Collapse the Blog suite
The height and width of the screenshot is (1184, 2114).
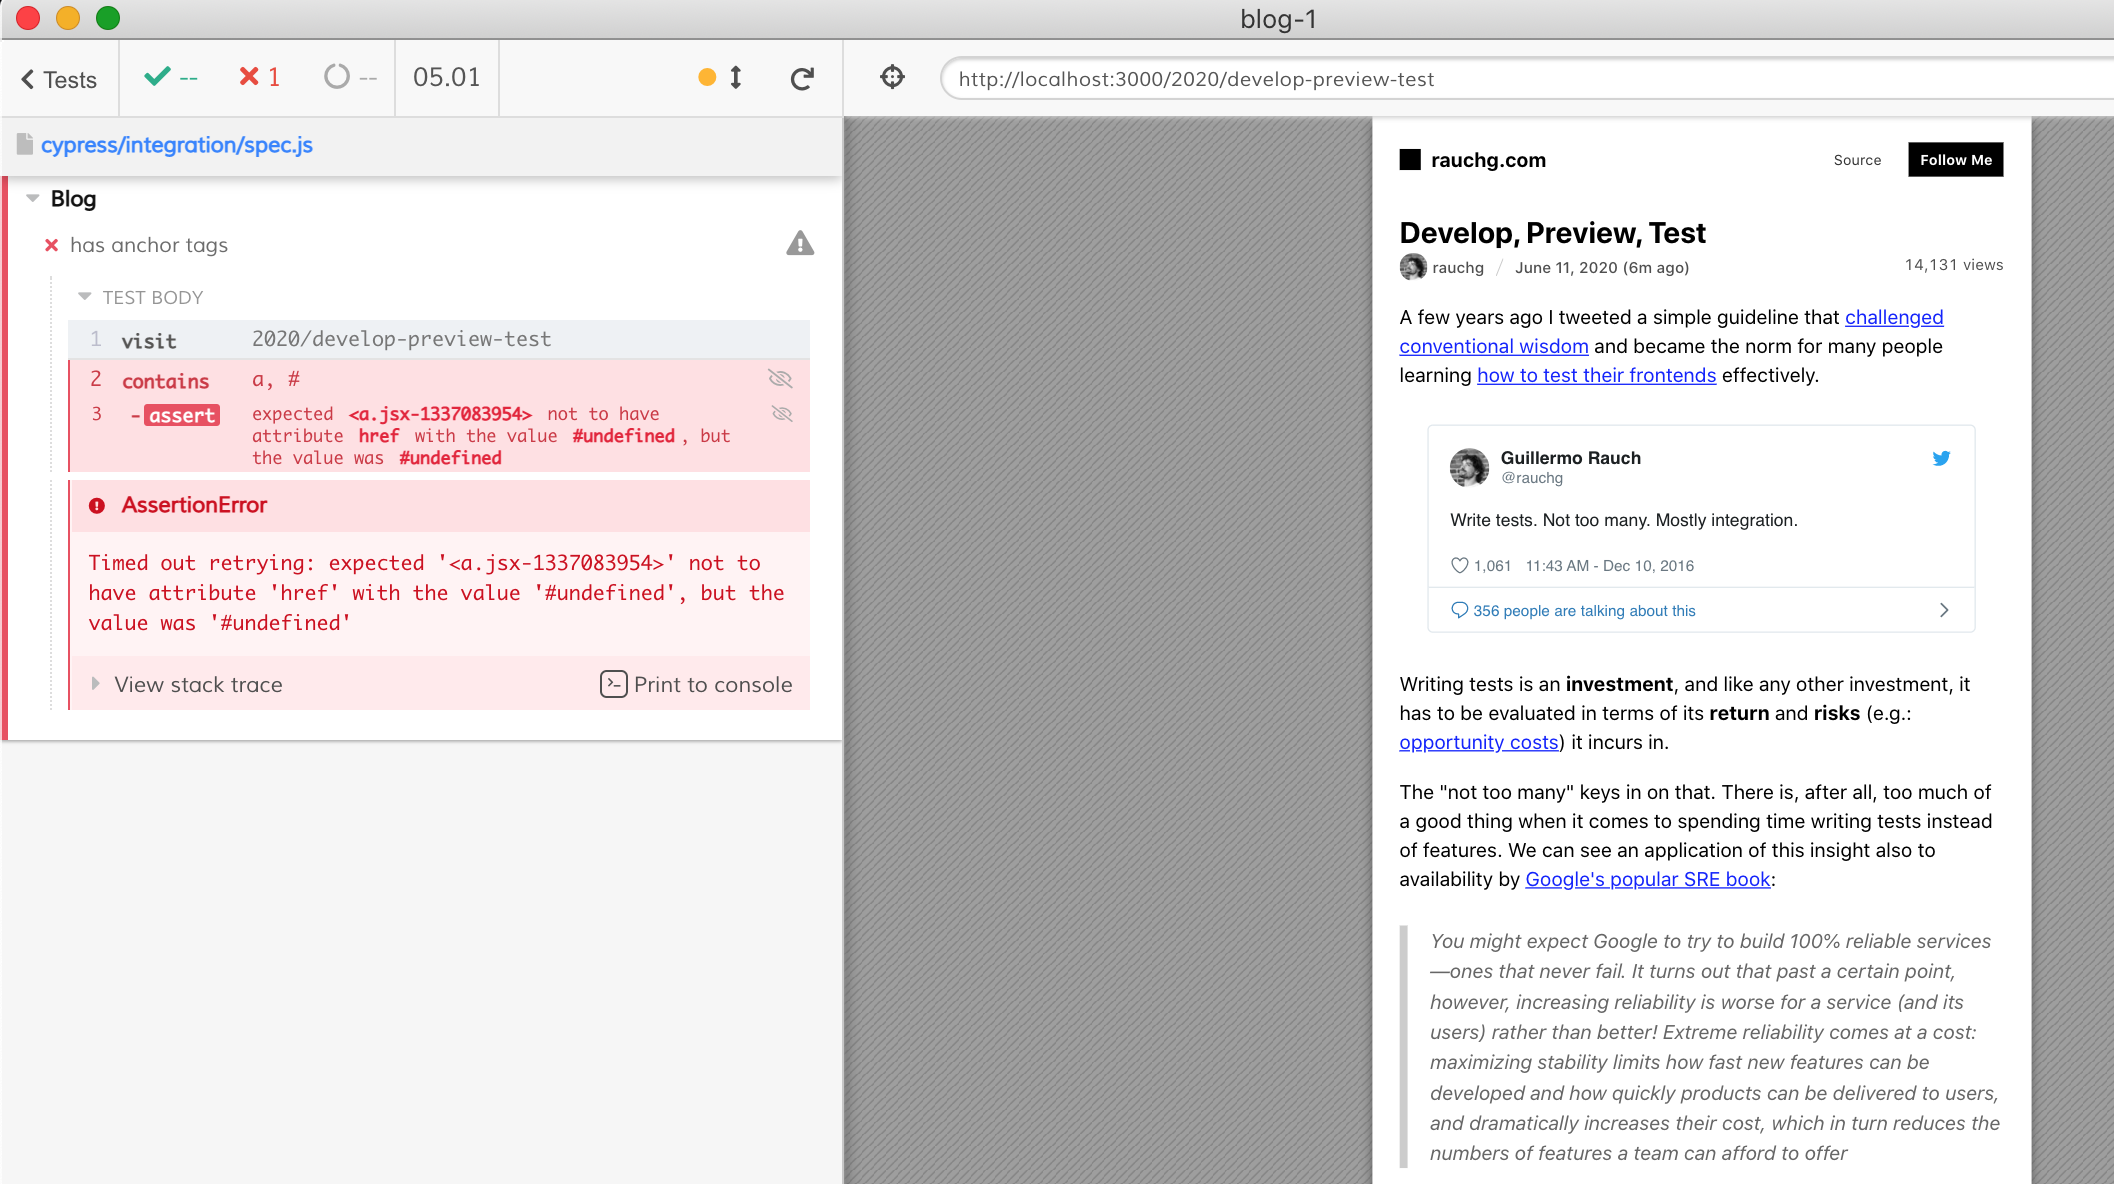(x=33, y=198)
